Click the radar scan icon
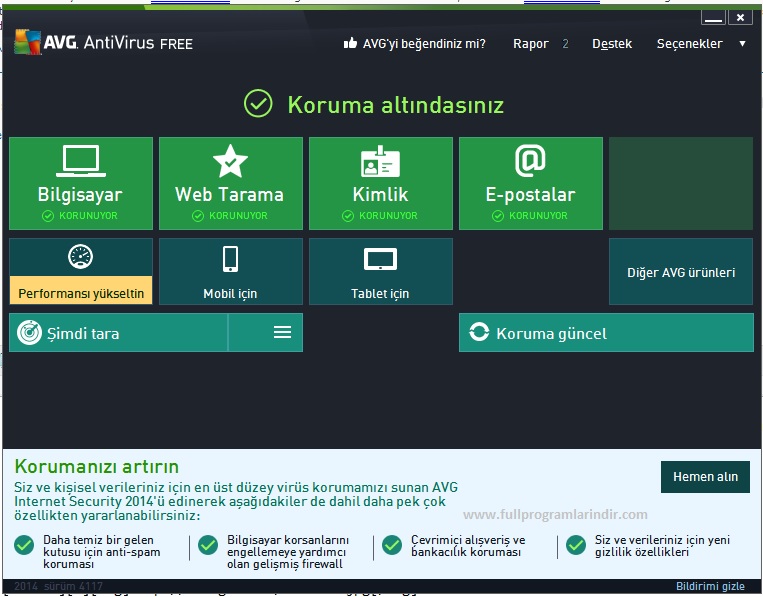The image size is (763, 597). (x=29, y=333)
